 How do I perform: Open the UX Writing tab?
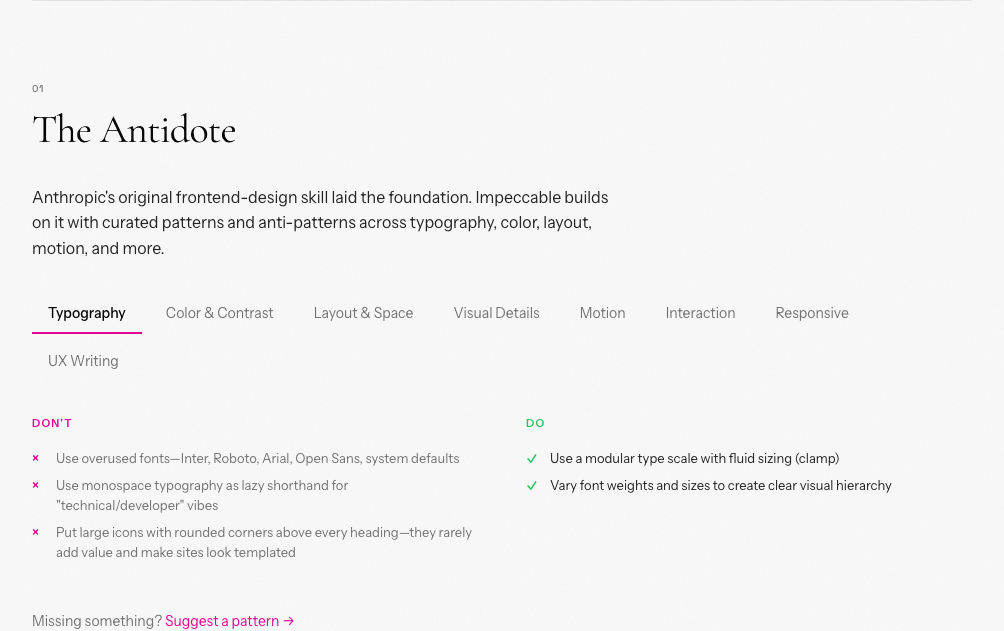[x=83, y=361]
